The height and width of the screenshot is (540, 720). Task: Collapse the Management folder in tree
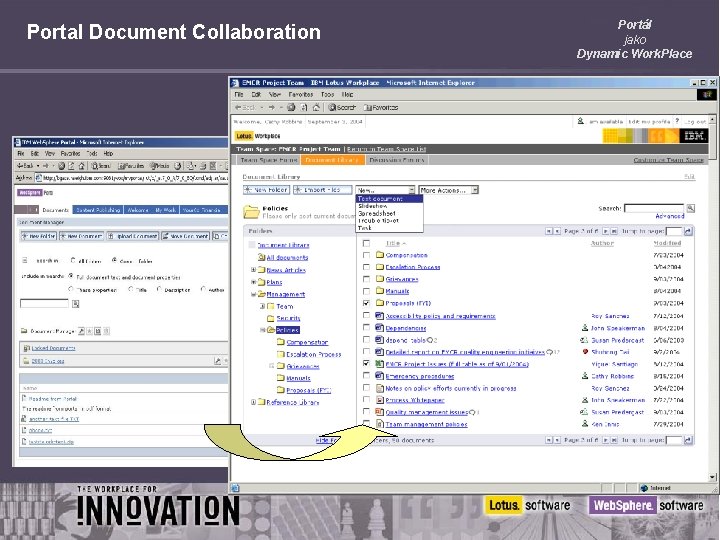coord(253,294)
